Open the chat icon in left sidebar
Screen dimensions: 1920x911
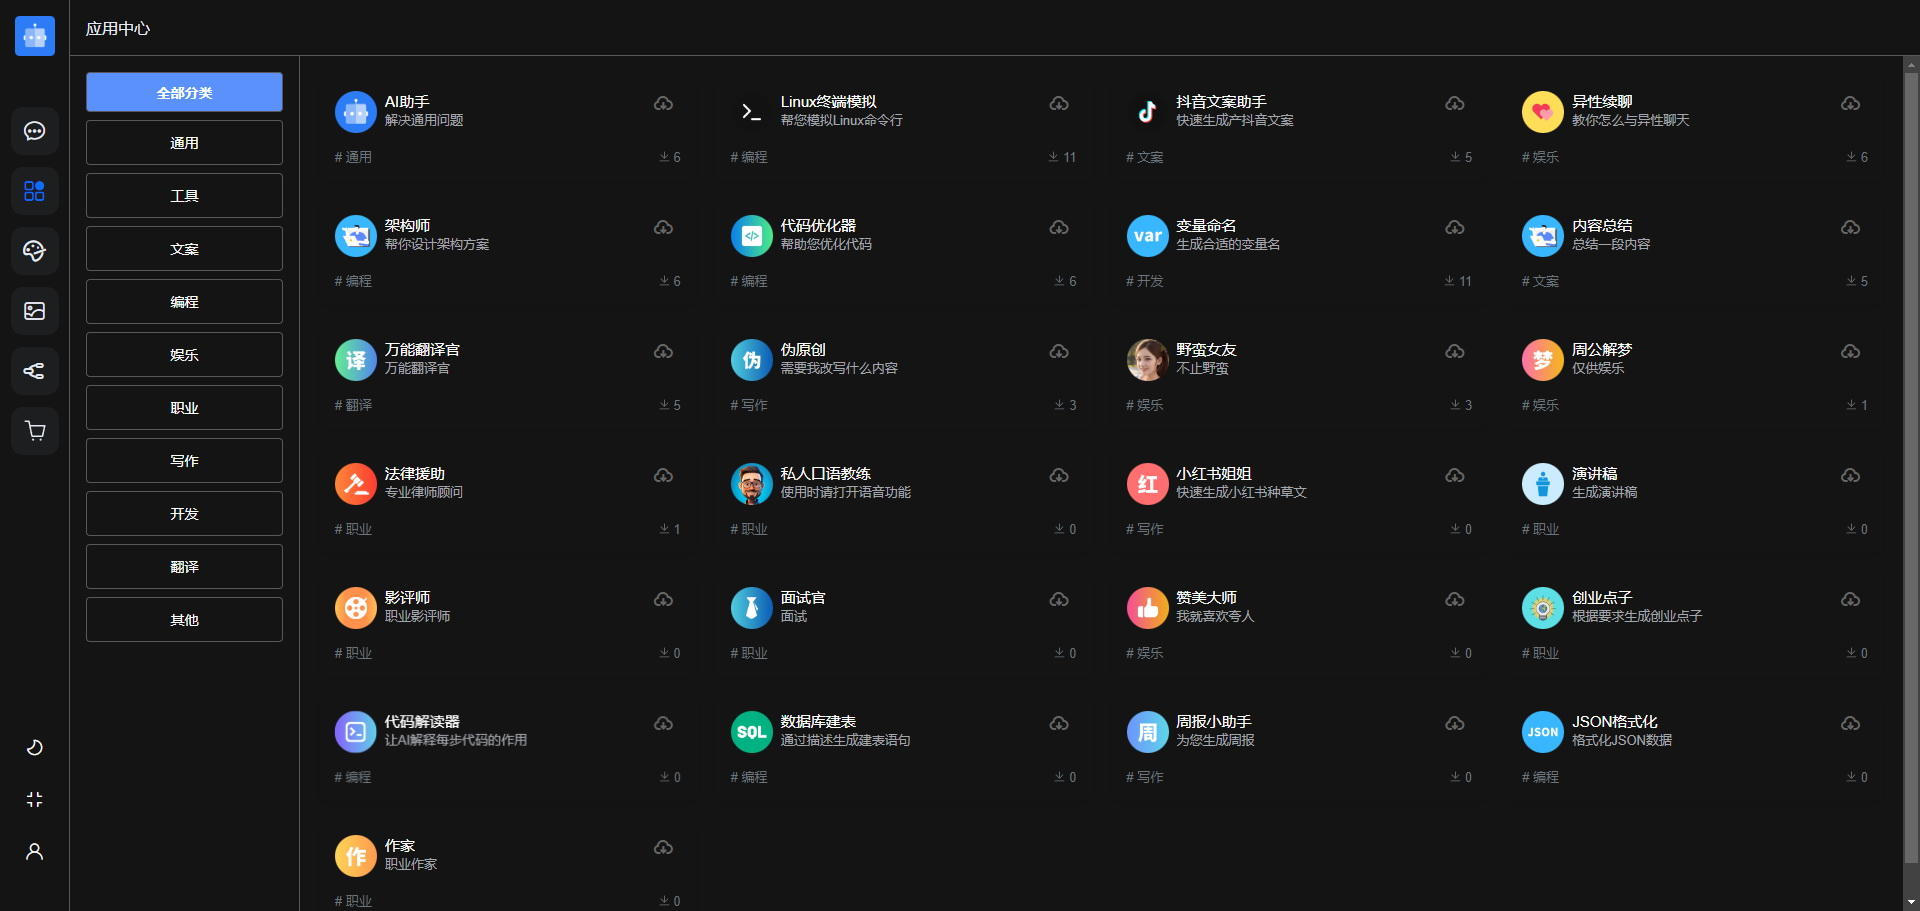[34, 131]
